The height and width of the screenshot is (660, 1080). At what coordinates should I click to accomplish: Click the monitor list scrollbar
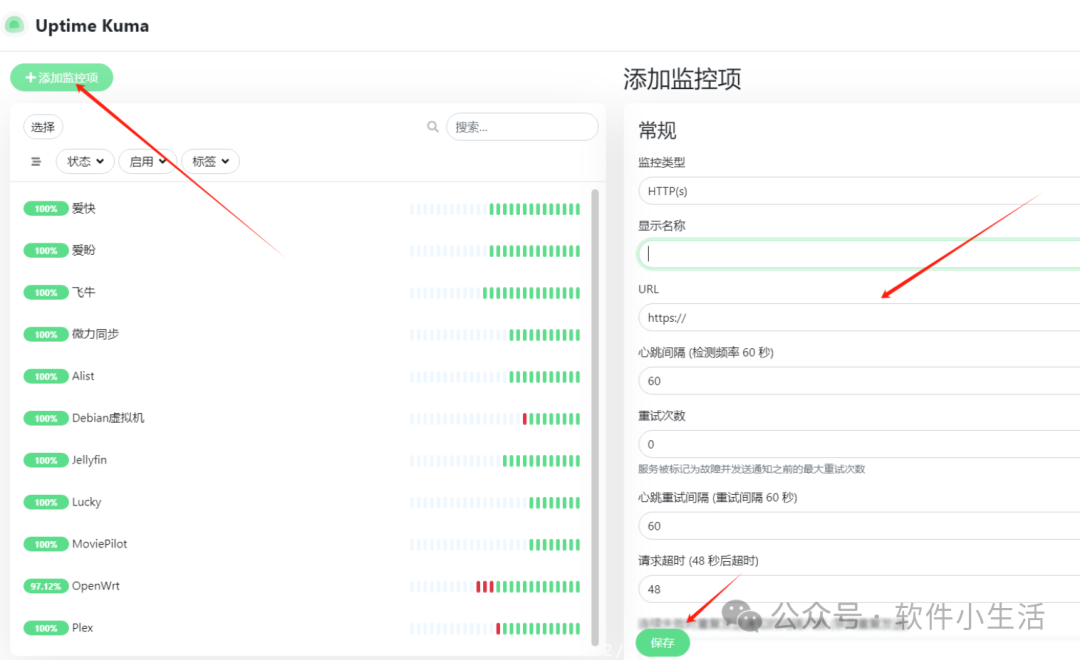click(x=595, y=417)
